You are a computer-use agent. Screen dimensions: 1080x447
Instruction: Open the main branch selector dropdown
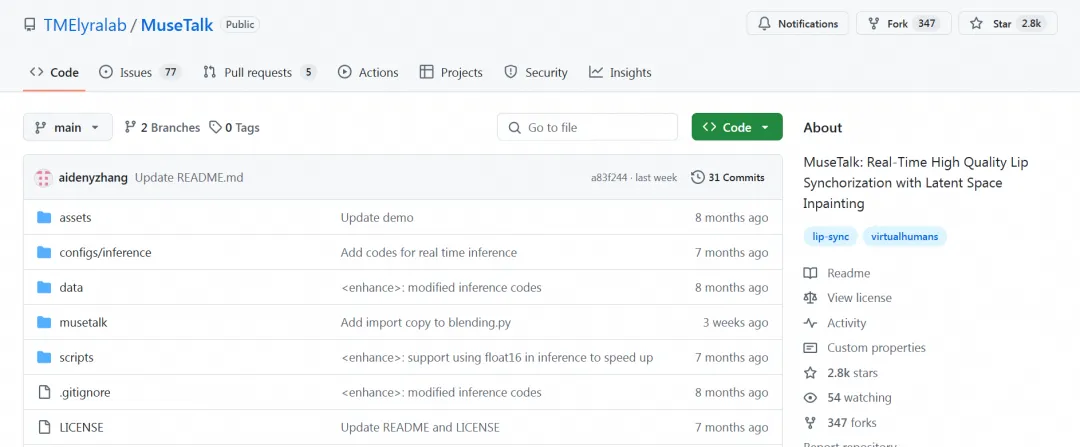(x=67, y=127)
